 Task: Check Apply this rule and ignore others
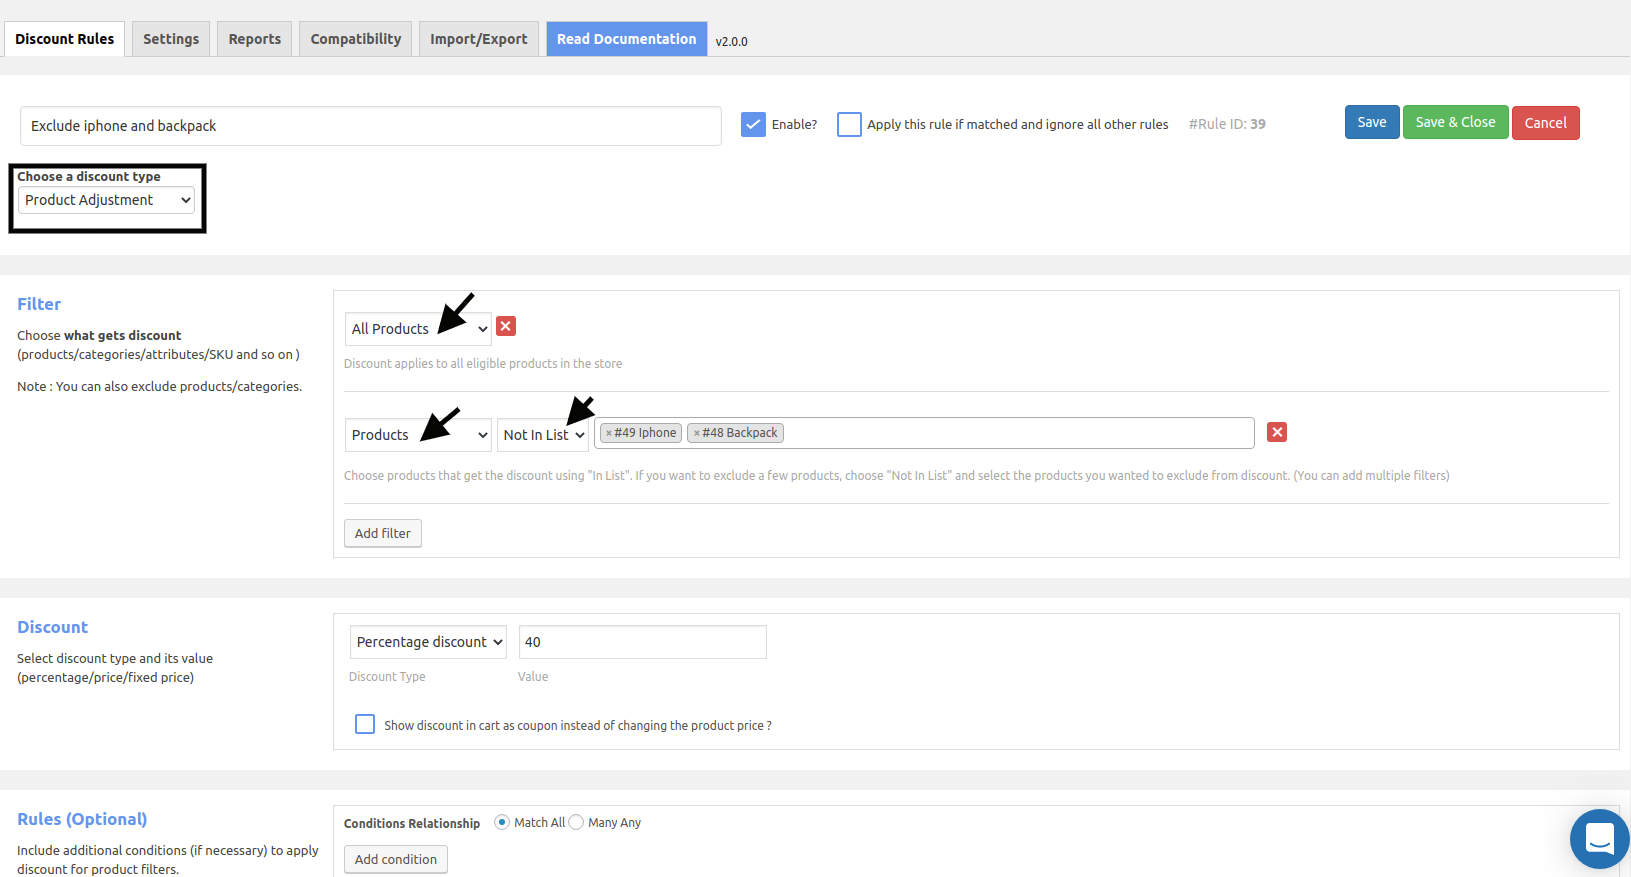(849, 124)
